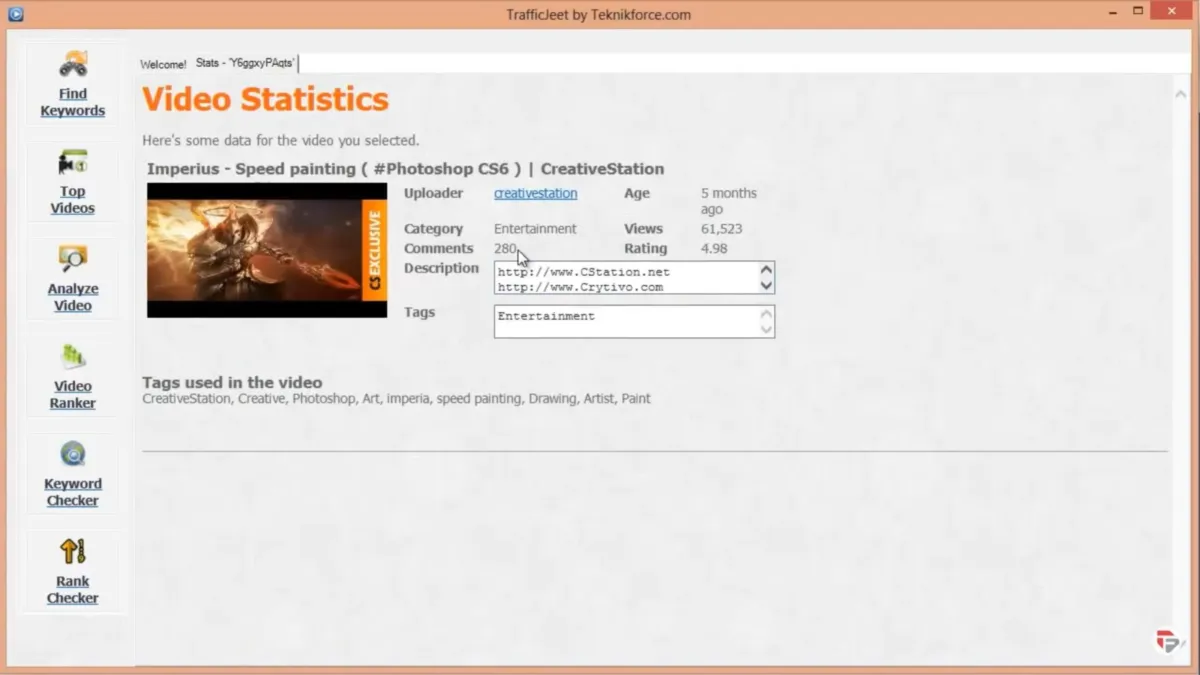Open the Keyword Checker icon

73,454
